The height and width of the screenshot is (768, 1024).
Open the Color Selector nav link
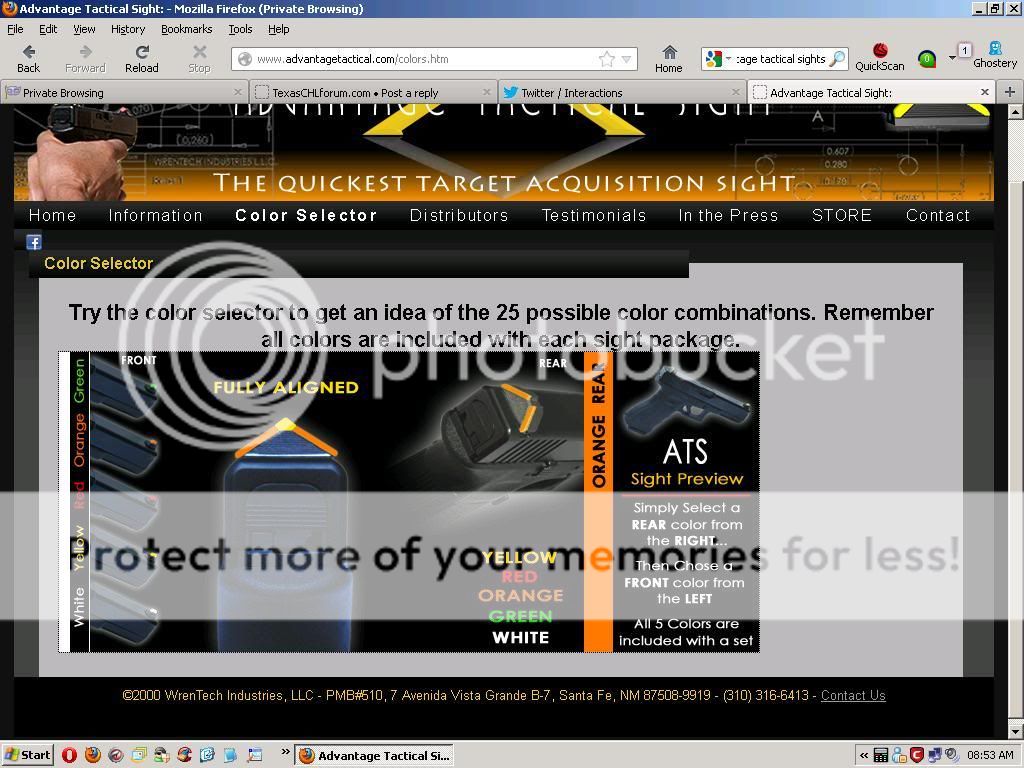(306, 216)
